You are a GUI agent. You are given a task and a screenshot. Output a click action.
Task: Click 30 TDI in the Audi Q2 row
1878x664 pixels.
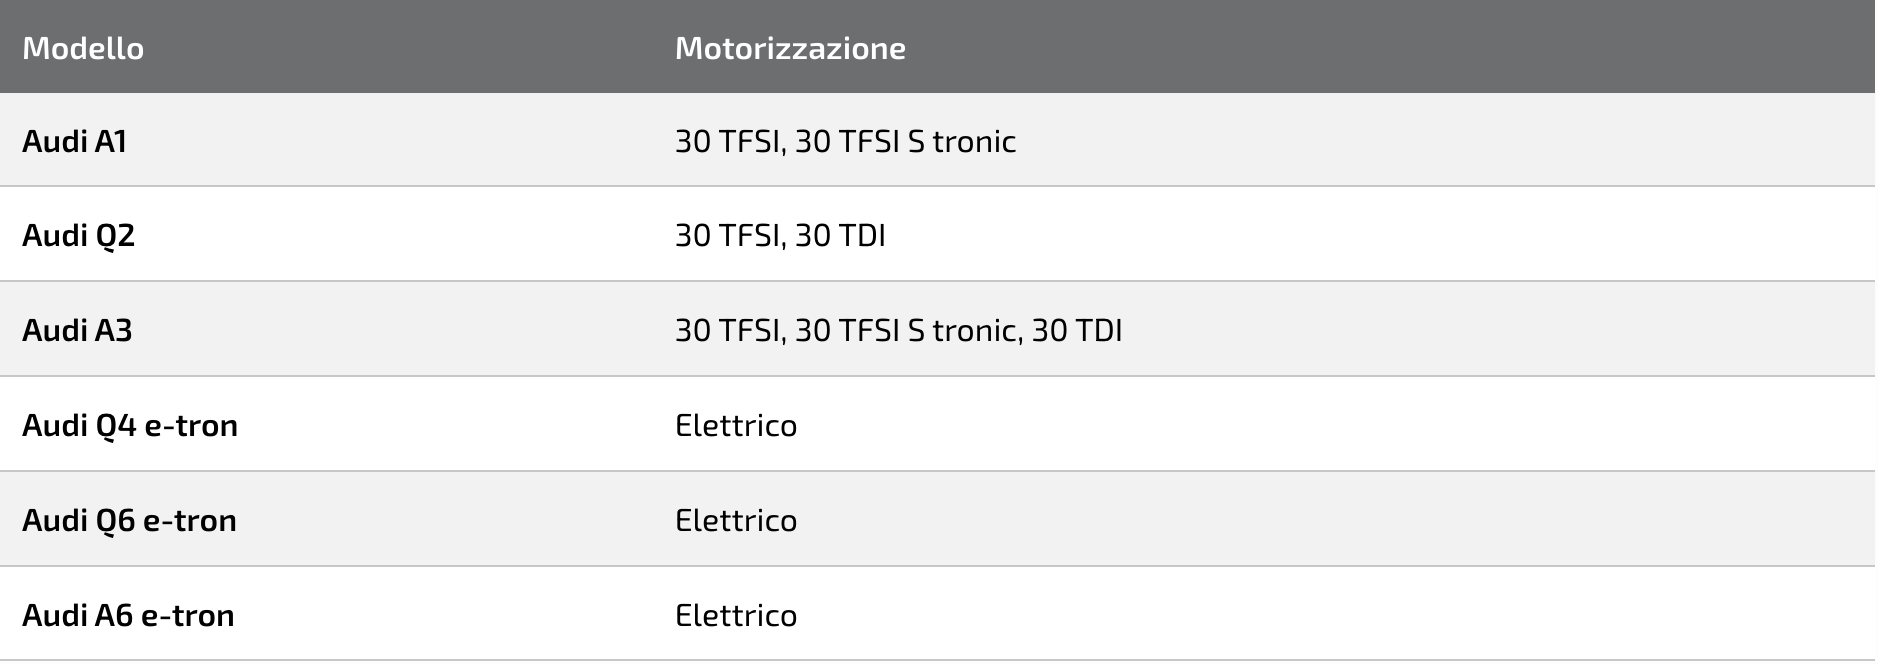[x=840, y=235]
